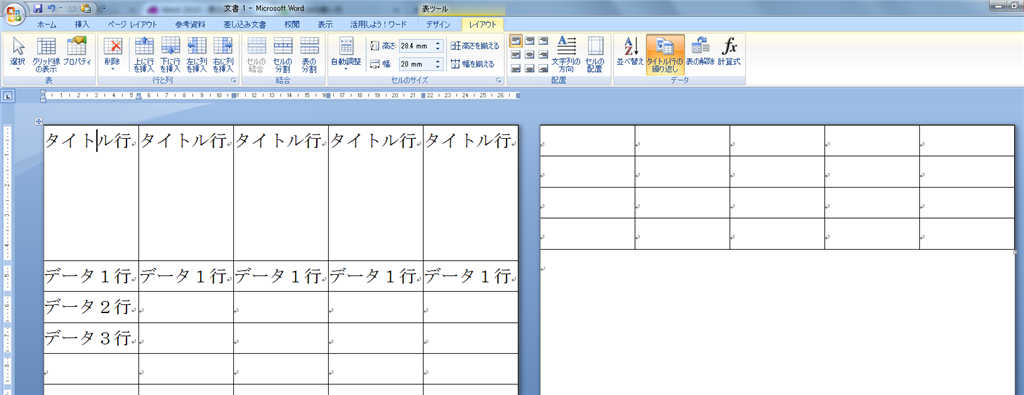
Task: Increase column width with up spinner
Action: point(438,61)
